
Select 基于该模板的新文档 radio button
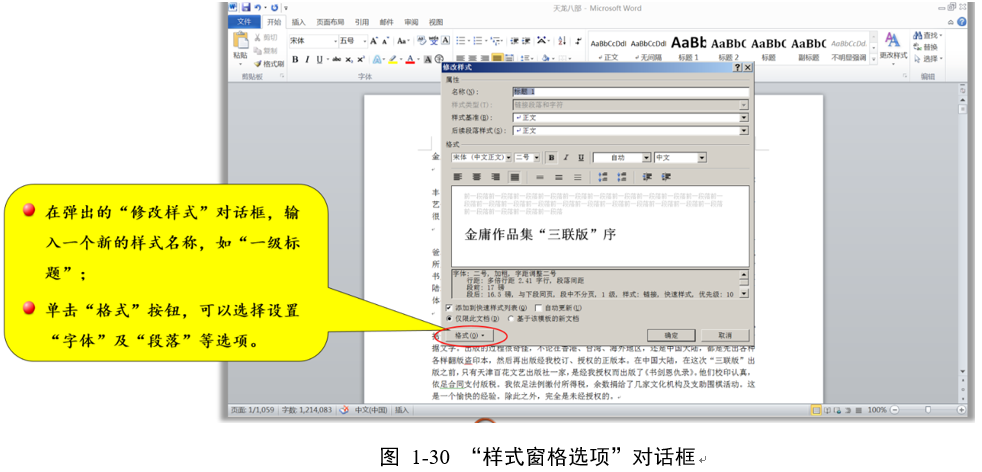tap(511, 319)
